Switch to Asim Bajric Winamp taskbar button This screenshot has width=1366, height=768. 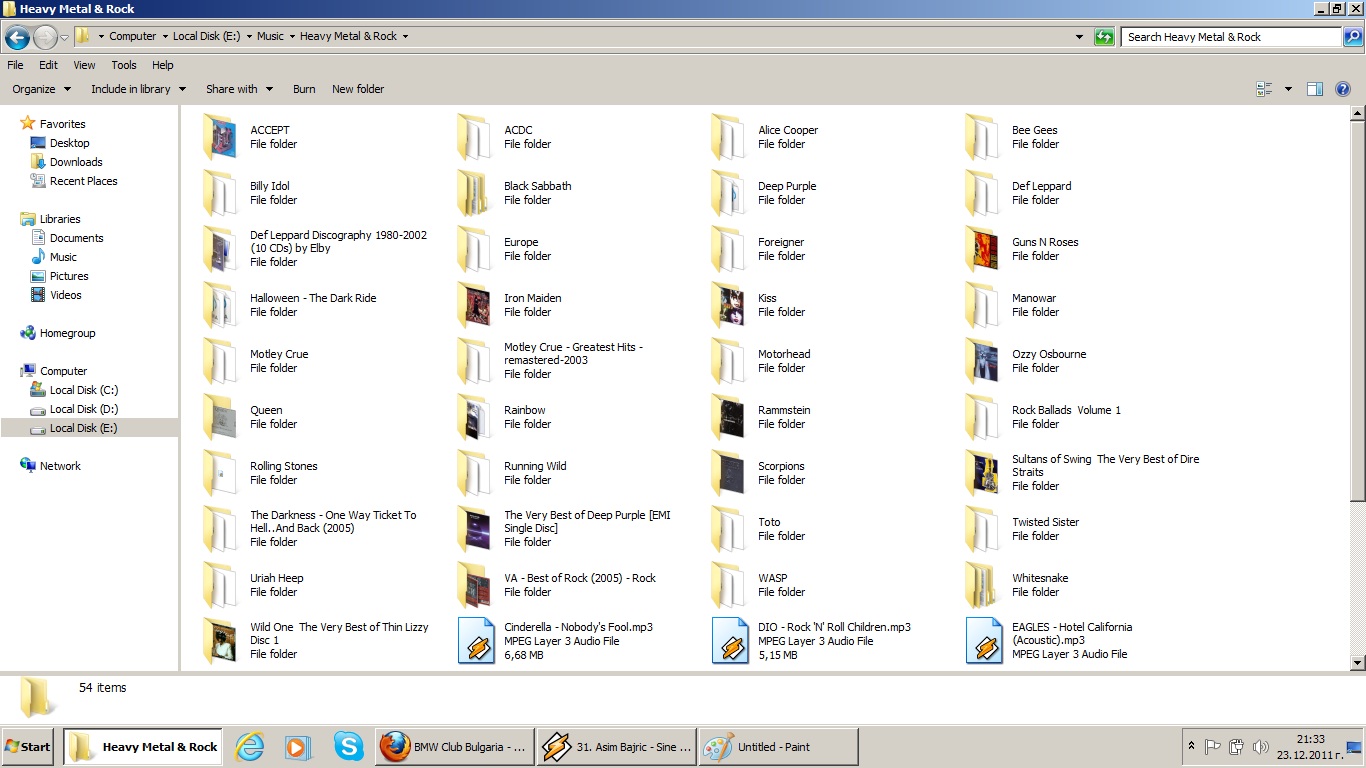click(x=616, y=747)
